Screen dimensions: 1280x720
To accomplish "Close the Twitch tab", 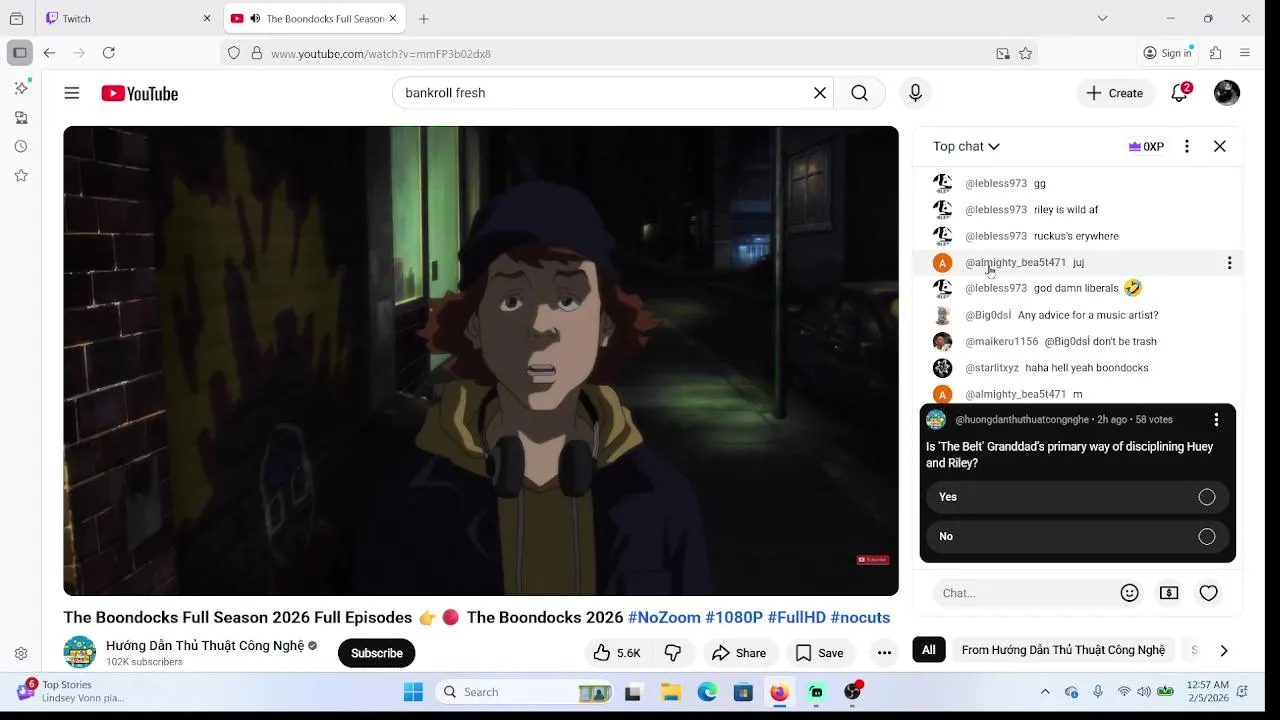I will click(207, 18).
